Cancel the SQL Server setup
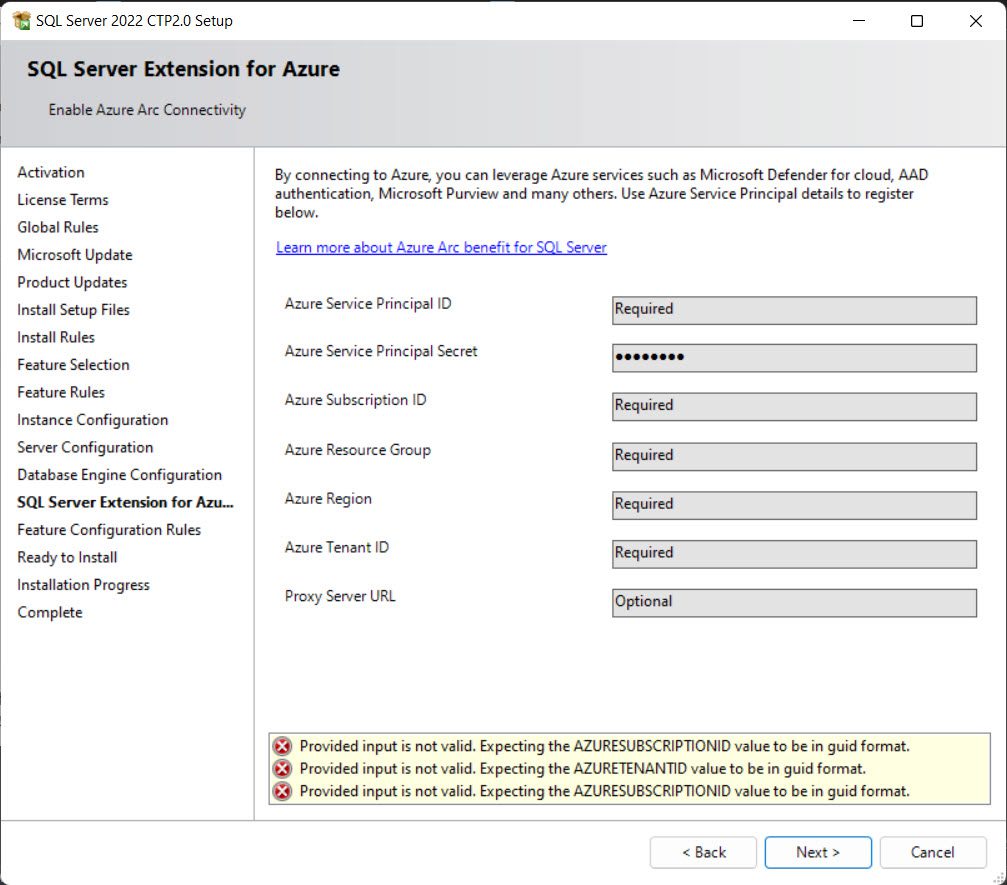This screenshot has height=885, width=1007. pos(933,852)
